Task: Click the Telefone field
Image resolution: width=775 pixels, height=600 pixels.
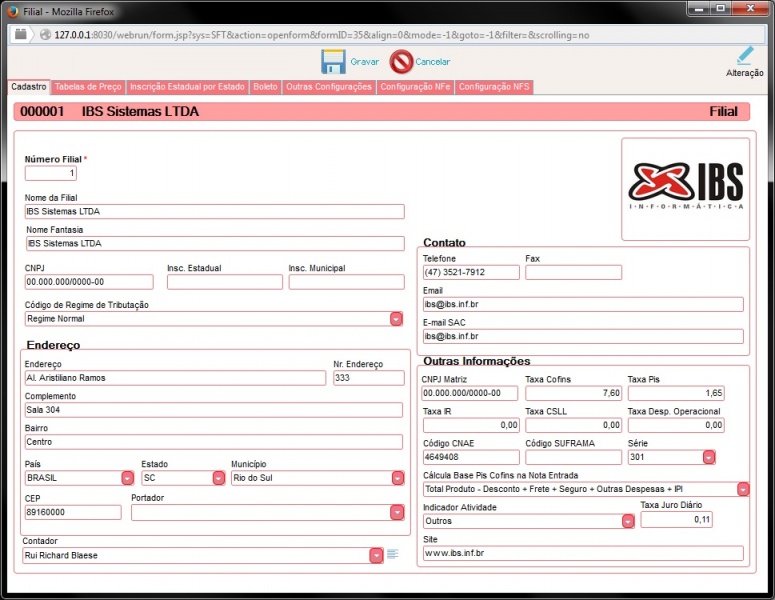Action: (x=471, y=272)
